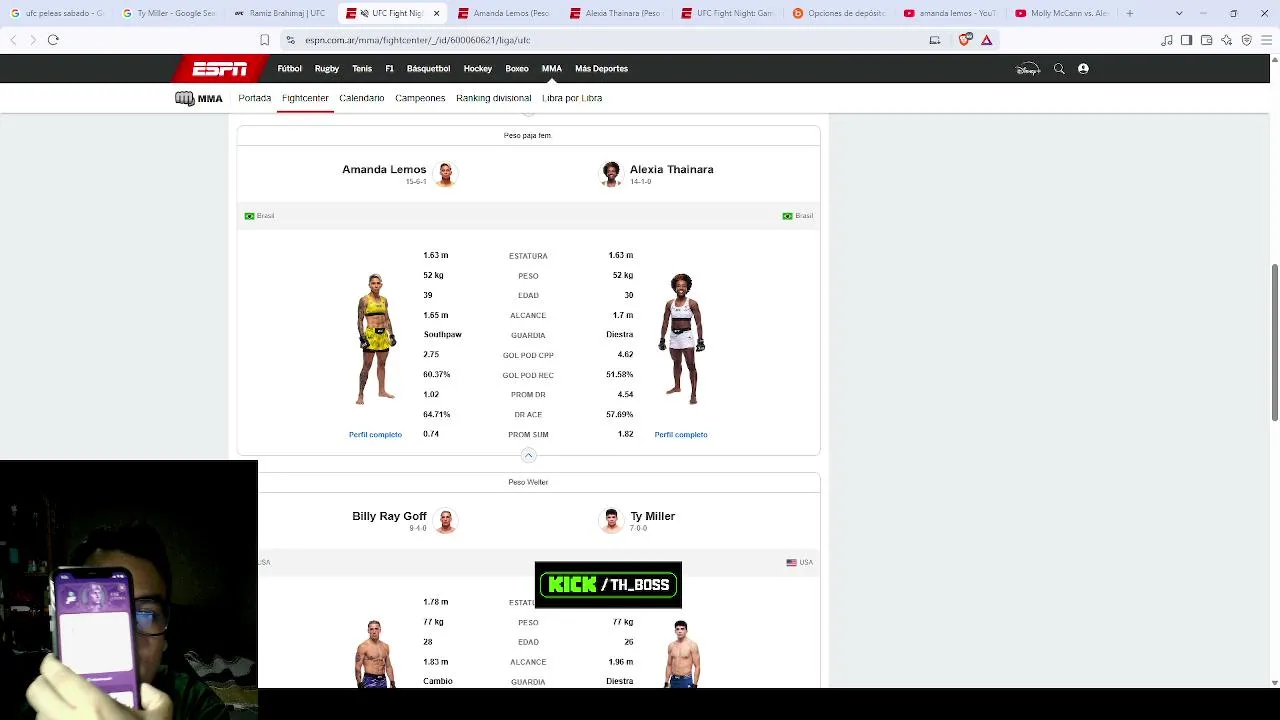
Task: Open the Campeones page
Action: click(x=420, y=98)
